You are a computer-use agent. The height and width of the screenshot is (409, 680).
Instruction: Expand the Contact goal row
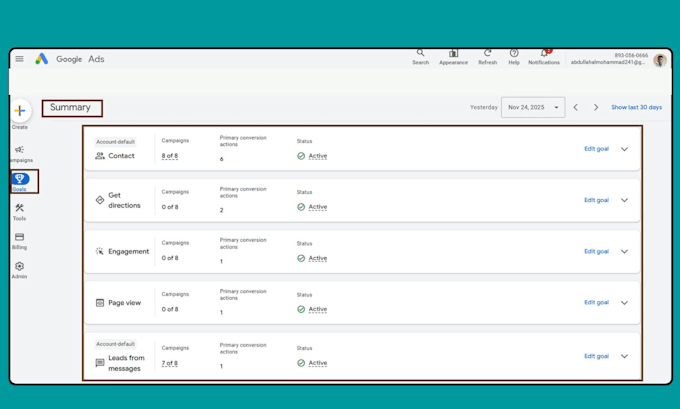624,149
